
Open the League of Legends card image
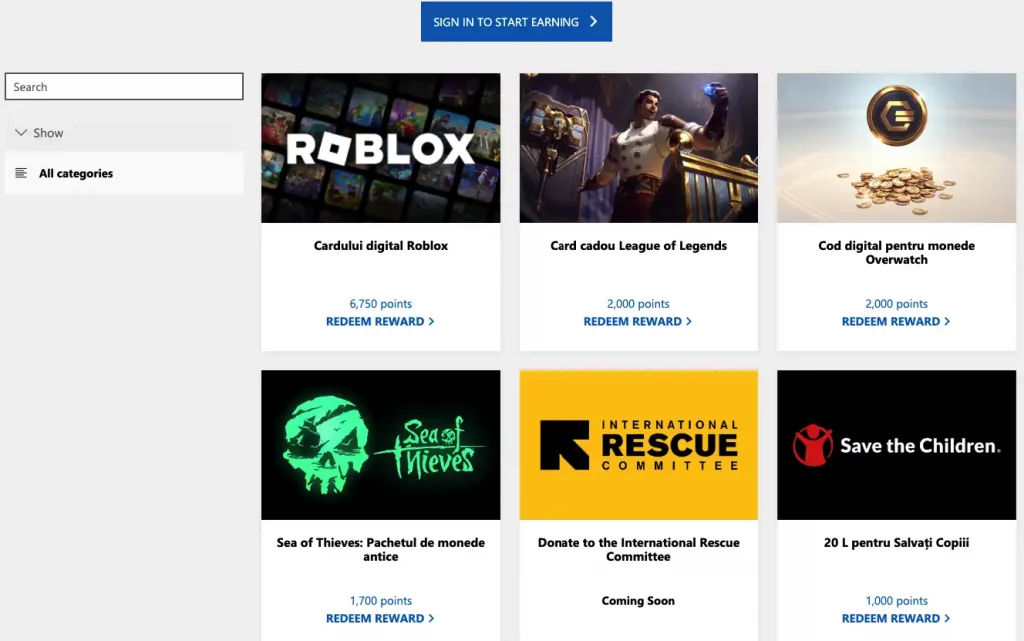tap(638, 148)
